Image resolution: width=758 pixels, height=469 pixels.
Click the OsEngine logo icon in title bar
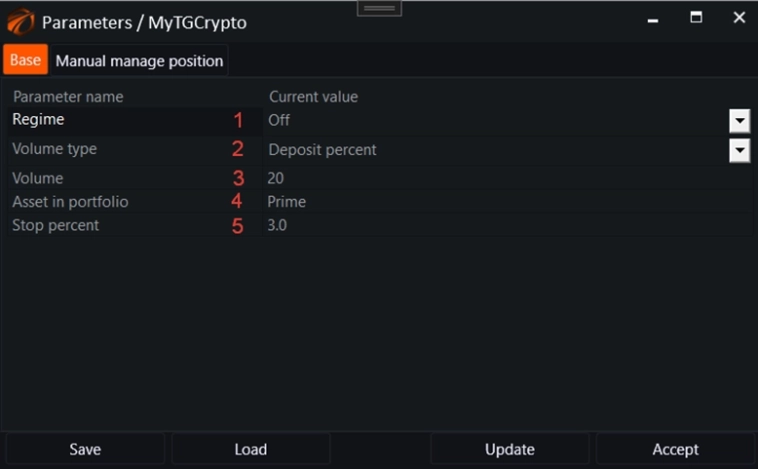pyautogui.click(x=20, y=21)
